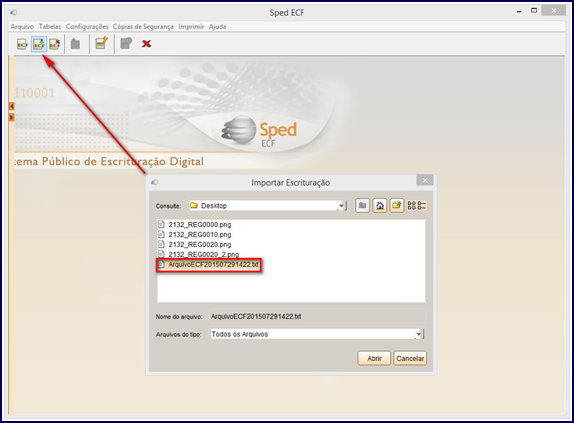Screen dimensions: 574x423
Task: Click the up one level folder icon in dialog
Action: (x=362, y=206)
